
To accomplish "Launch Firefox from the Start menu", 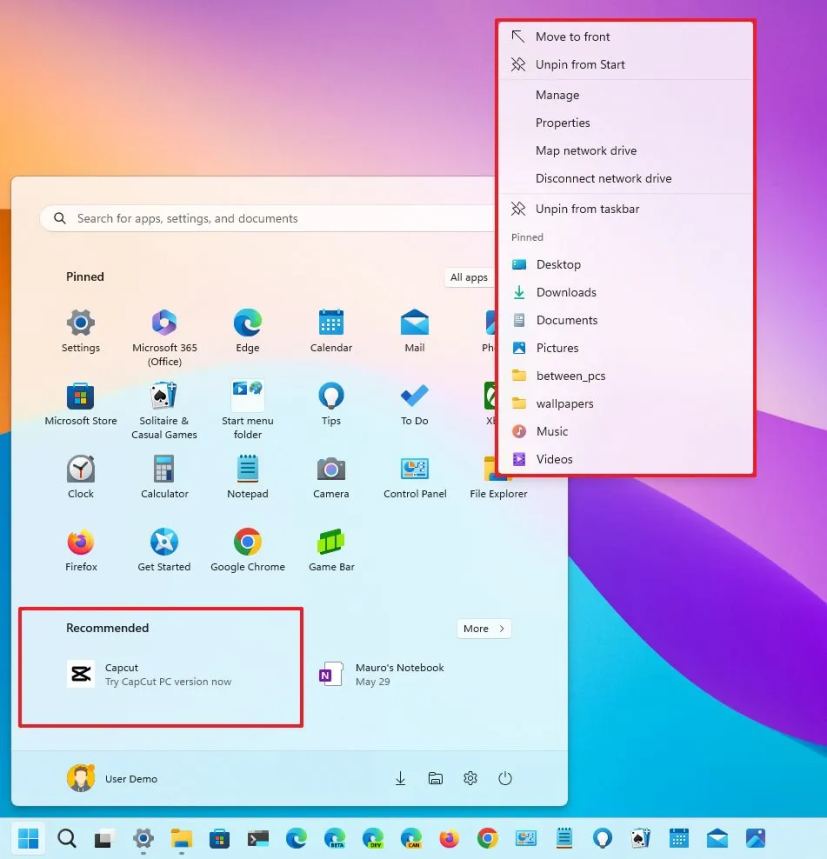I will 81,550.
